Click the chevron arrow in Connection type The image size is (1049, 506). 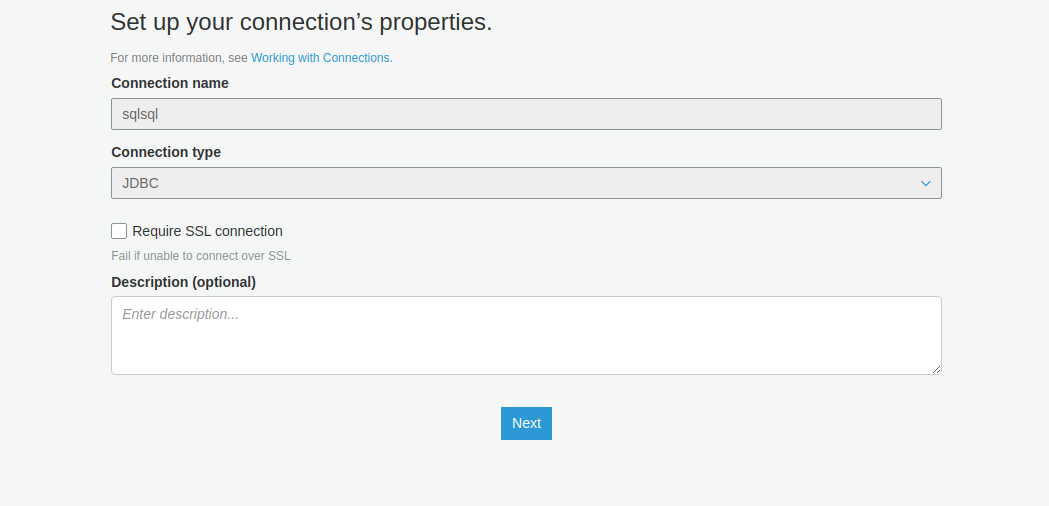tap(925, 183)
